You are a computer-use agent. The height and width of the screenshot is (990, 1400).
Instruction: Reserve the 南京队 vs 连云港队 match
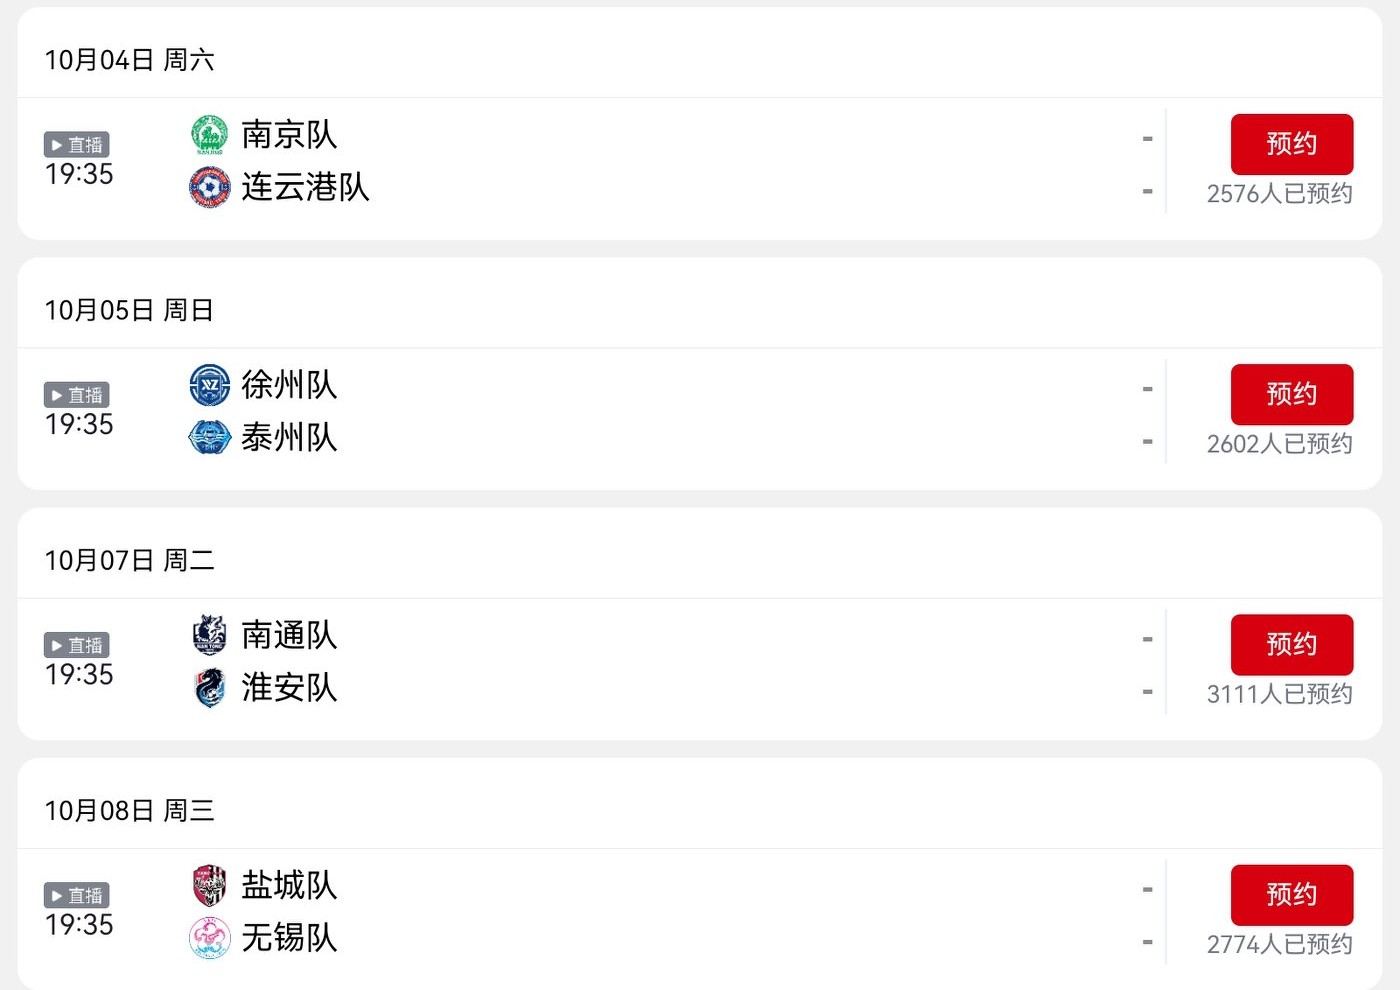1291,144
